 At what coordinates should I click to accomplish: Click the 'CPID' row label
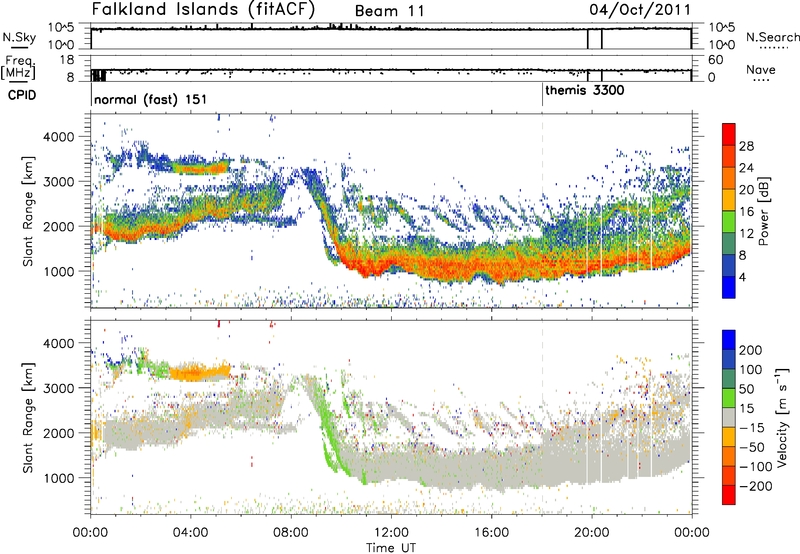(x=22, y=95)
